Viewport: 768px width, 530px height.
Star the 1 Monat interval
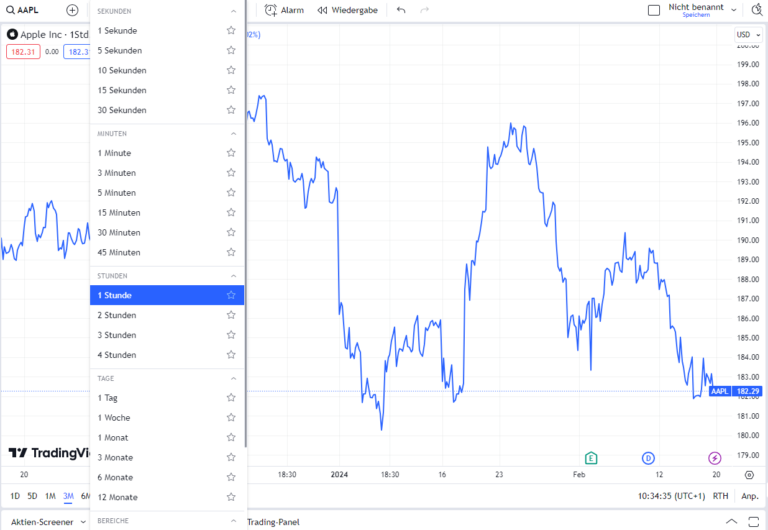click(x=231, y=437)
